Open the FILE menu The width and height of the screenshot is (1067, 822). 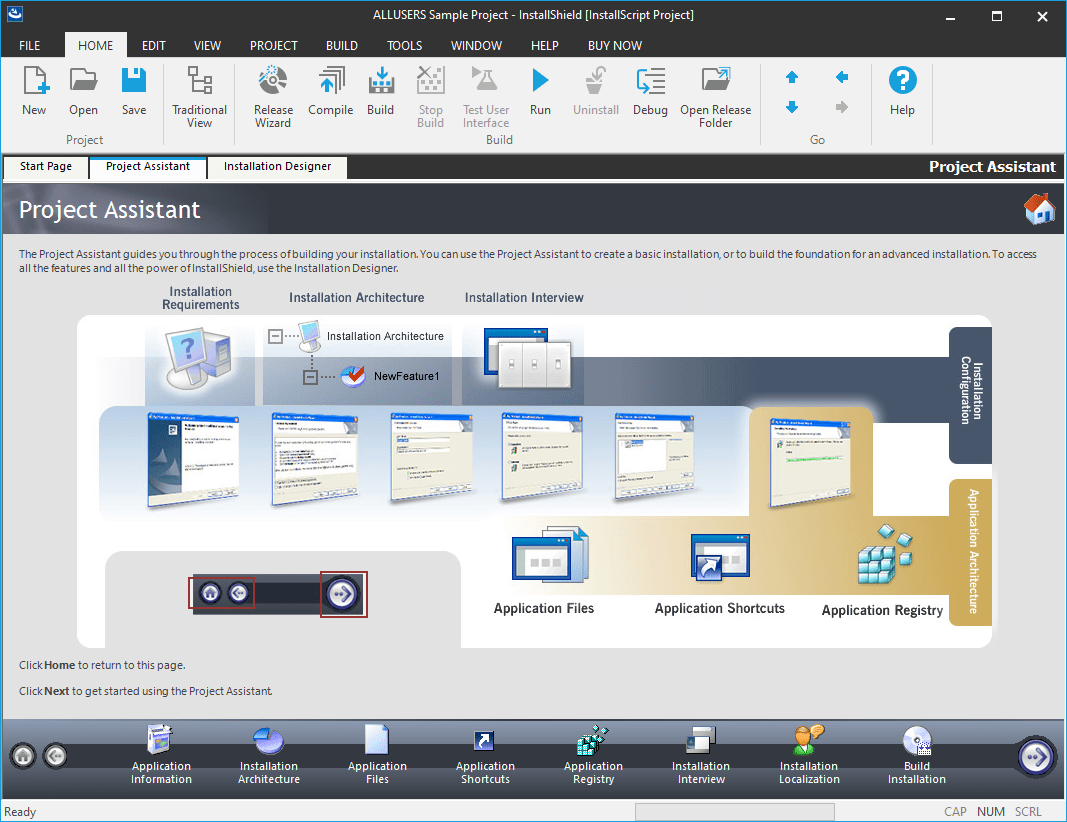29,46
